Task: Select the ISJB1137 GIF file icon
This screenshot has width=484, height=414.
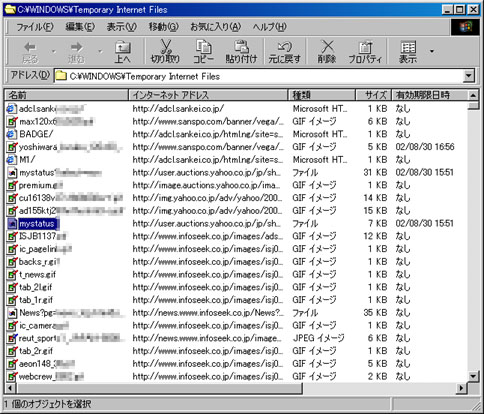Action: 12,236
